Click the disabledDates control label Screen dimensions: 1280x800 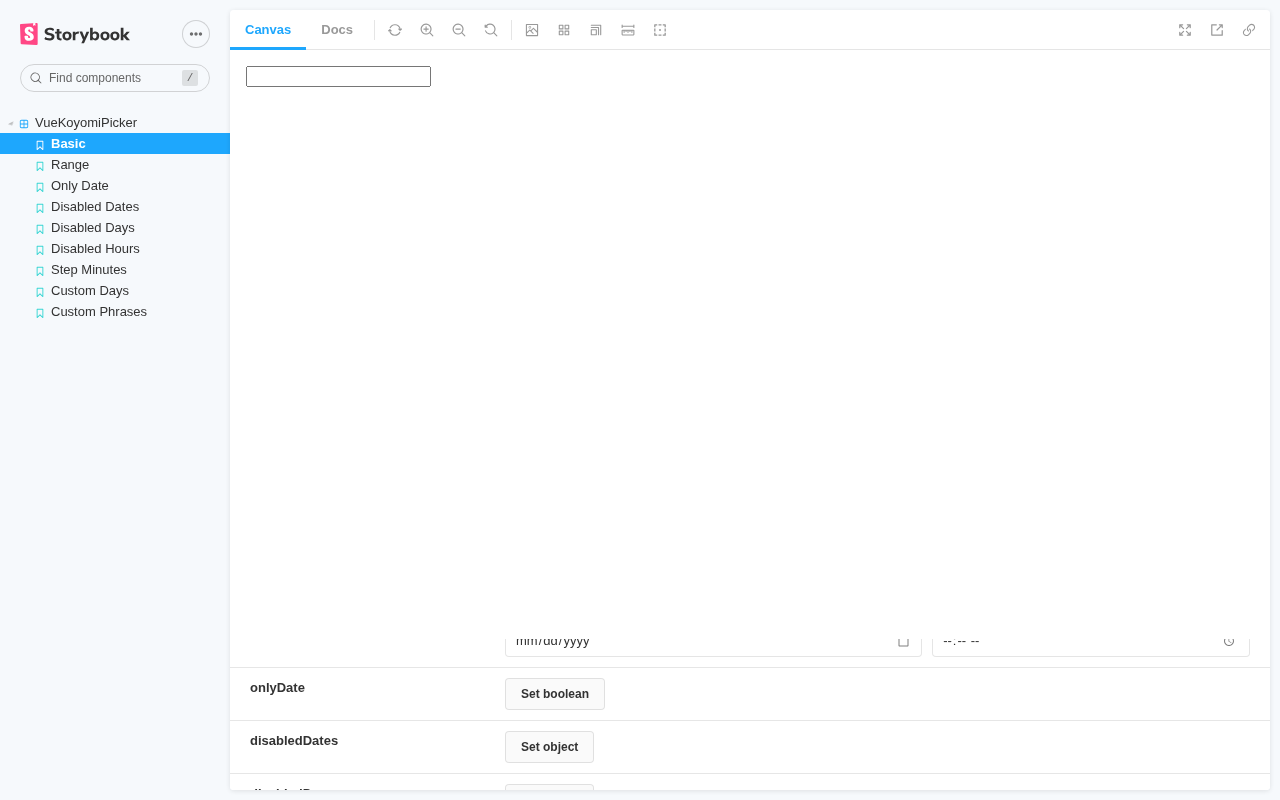pos(294,741)
